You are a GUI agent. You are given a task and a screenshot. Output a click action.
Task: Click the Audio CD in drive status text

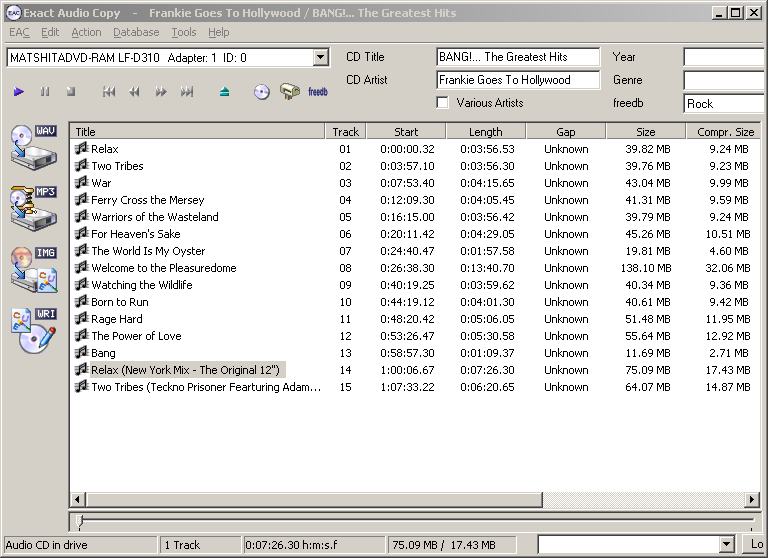(x=47, y=545)
